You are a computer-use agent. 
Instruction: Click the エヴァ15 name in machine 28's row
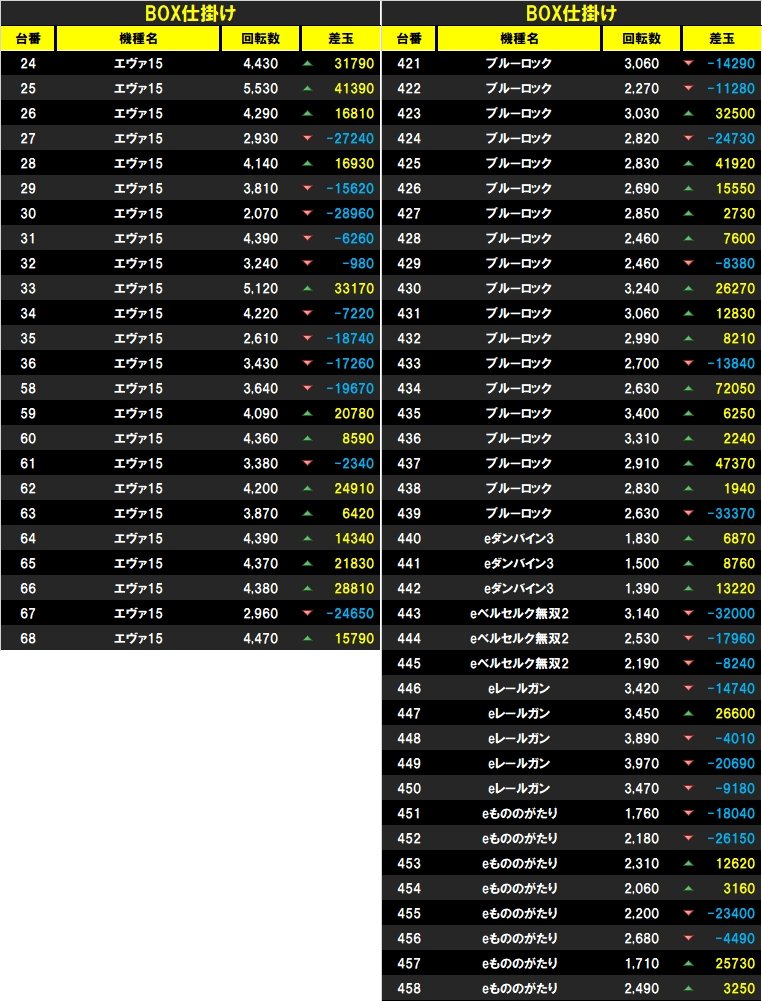tap(138, 163)
